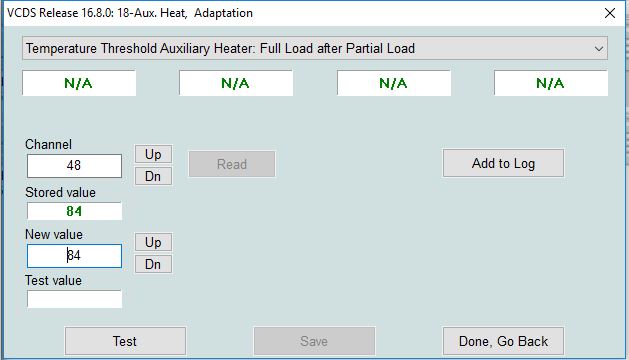Click the Channel input field showing 48

click(74, 166)
